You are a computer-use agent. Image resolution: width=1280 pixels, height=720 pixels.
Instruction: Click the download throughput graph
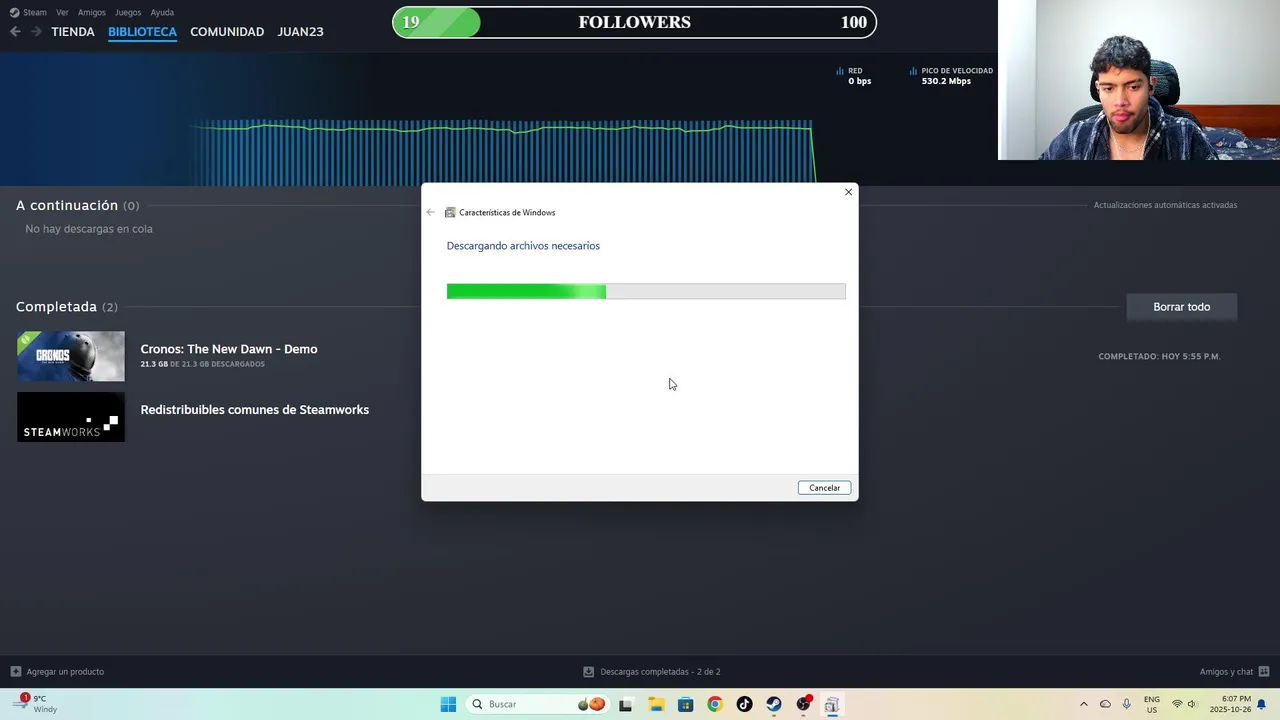point(503,152)
